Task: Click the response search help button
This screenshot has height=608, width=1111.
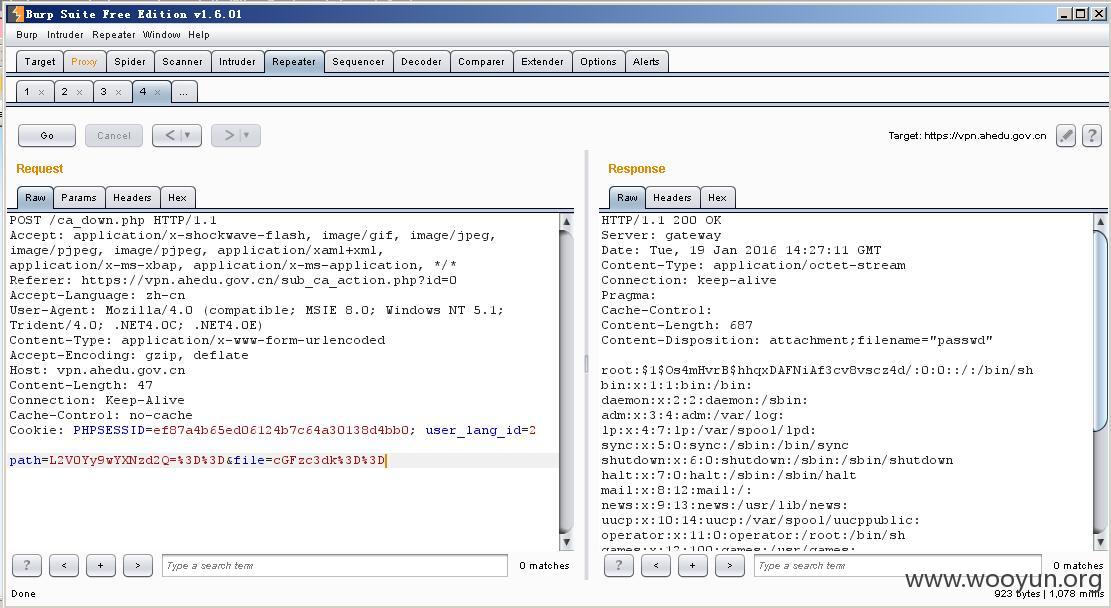Action: (x=619, y=565)
